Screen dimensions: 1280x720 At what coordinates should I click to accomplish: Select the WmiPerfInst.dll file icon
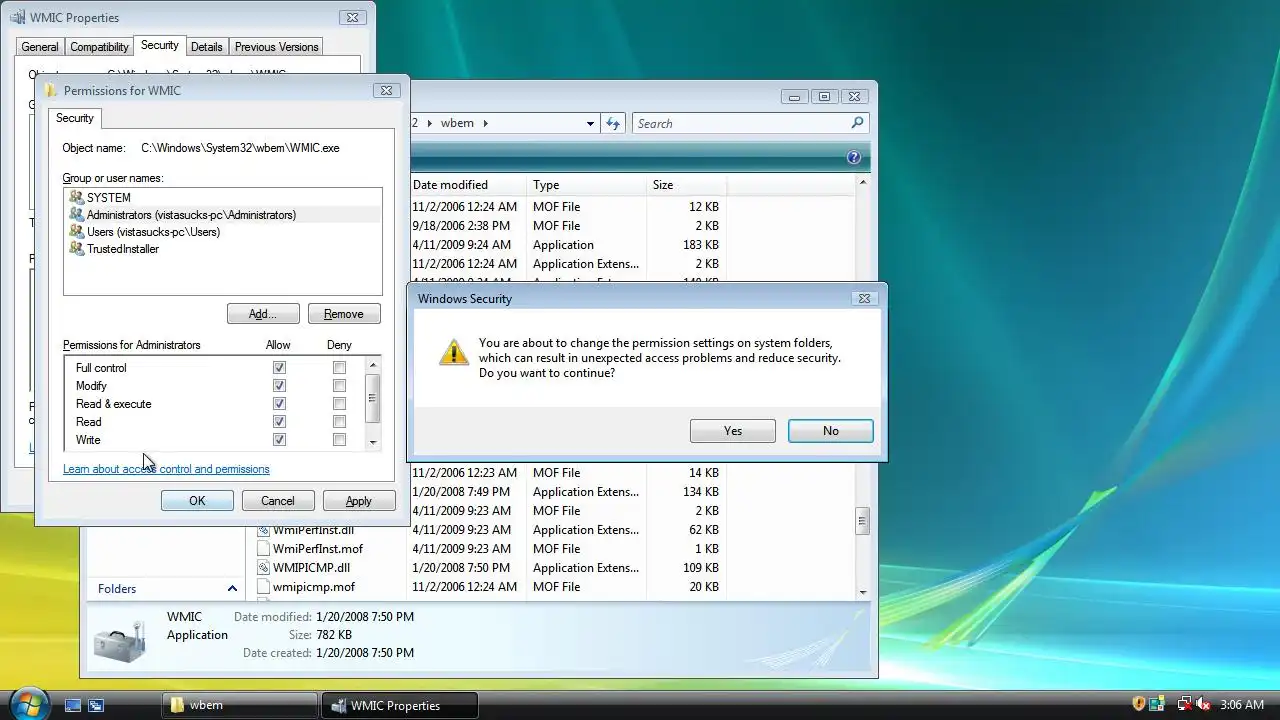coord(264,530)
